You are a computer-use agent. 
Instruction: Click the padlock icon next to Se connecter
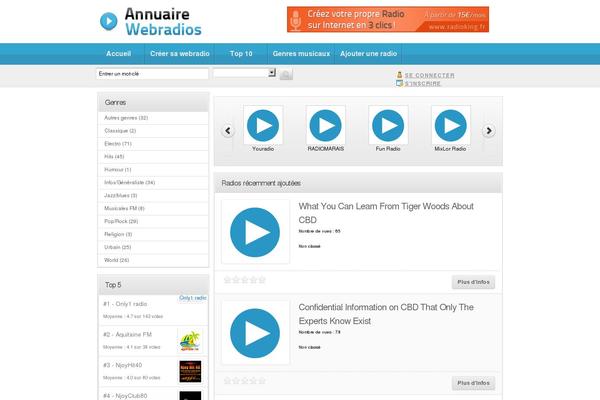click(x=399, y=75)
